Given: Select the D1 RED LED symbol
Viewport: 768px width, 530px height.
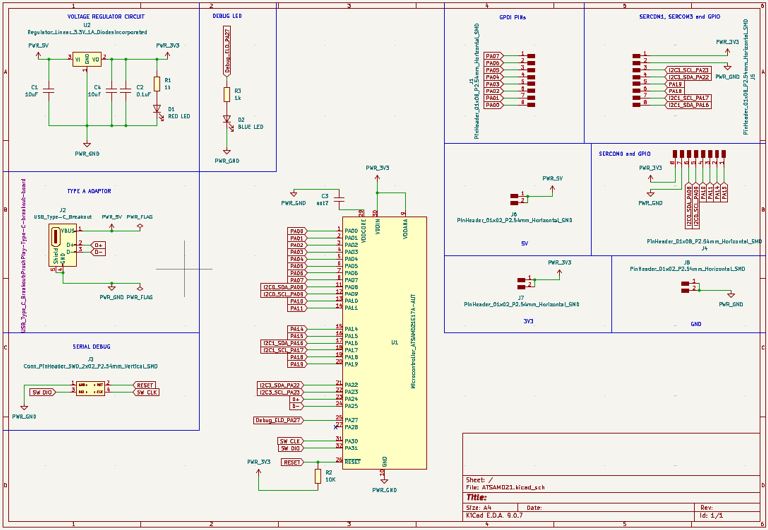Looking at the screenshot, I should [157, 109].
